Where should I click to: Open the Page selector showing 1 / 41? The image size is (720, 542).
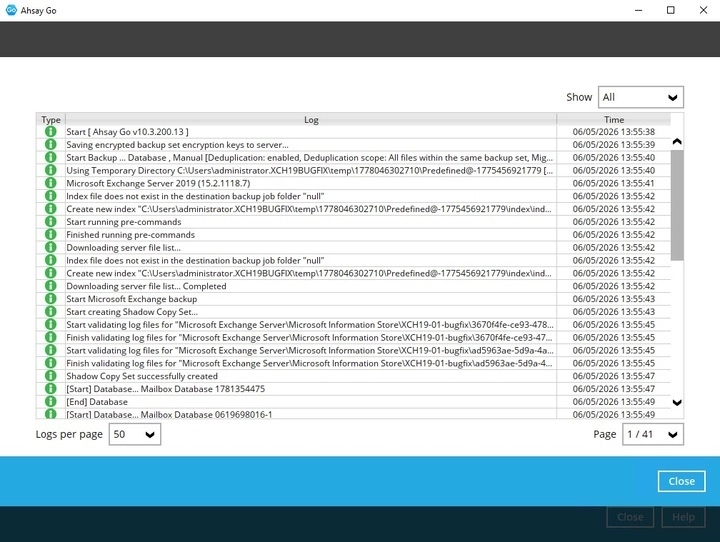[652, 434]
